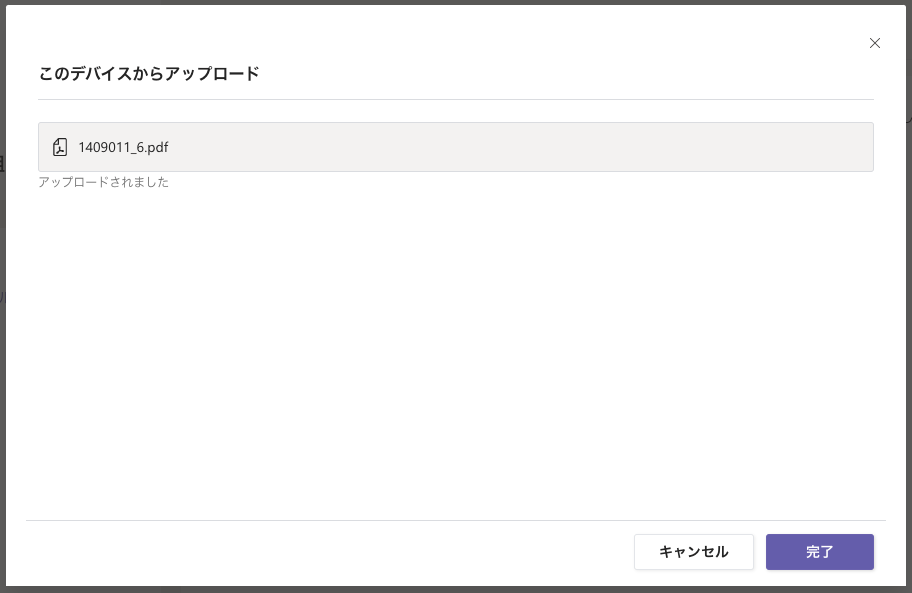The width and height of the screenshot is (912, 593).
Task: Click the header space right of the title
Action: [560, 73]
